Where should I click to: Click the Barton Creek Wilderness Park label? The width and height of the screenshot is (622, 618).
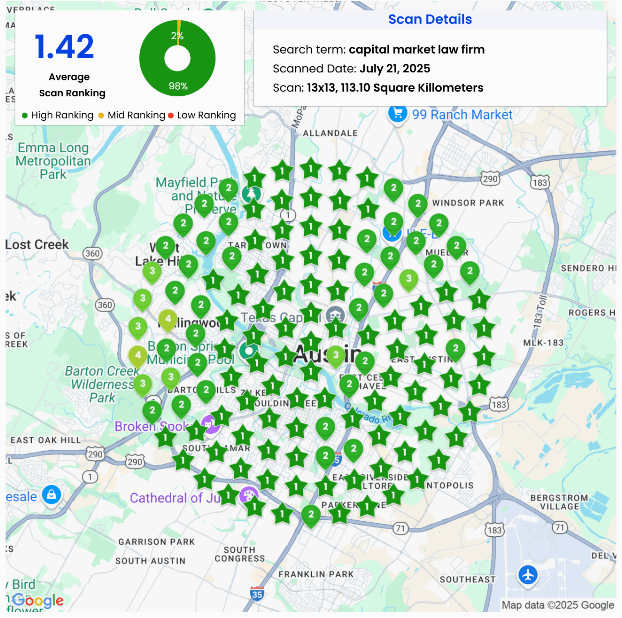point(102,384)
